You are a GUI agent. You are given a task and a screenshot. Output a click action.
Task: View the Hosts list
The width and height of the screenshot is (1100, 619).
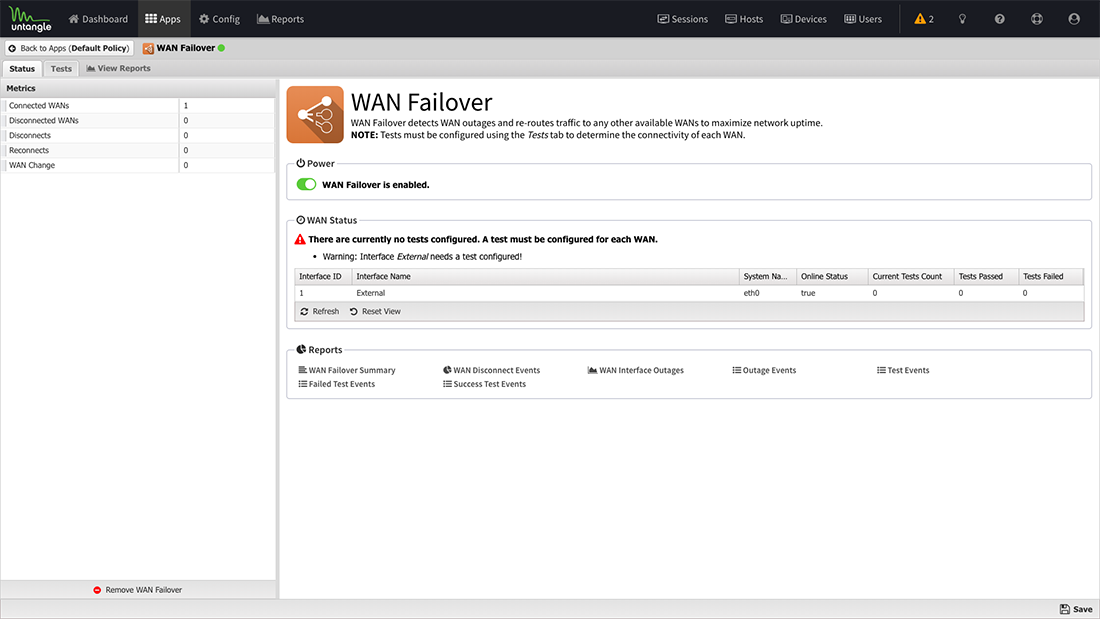(744, 19)
